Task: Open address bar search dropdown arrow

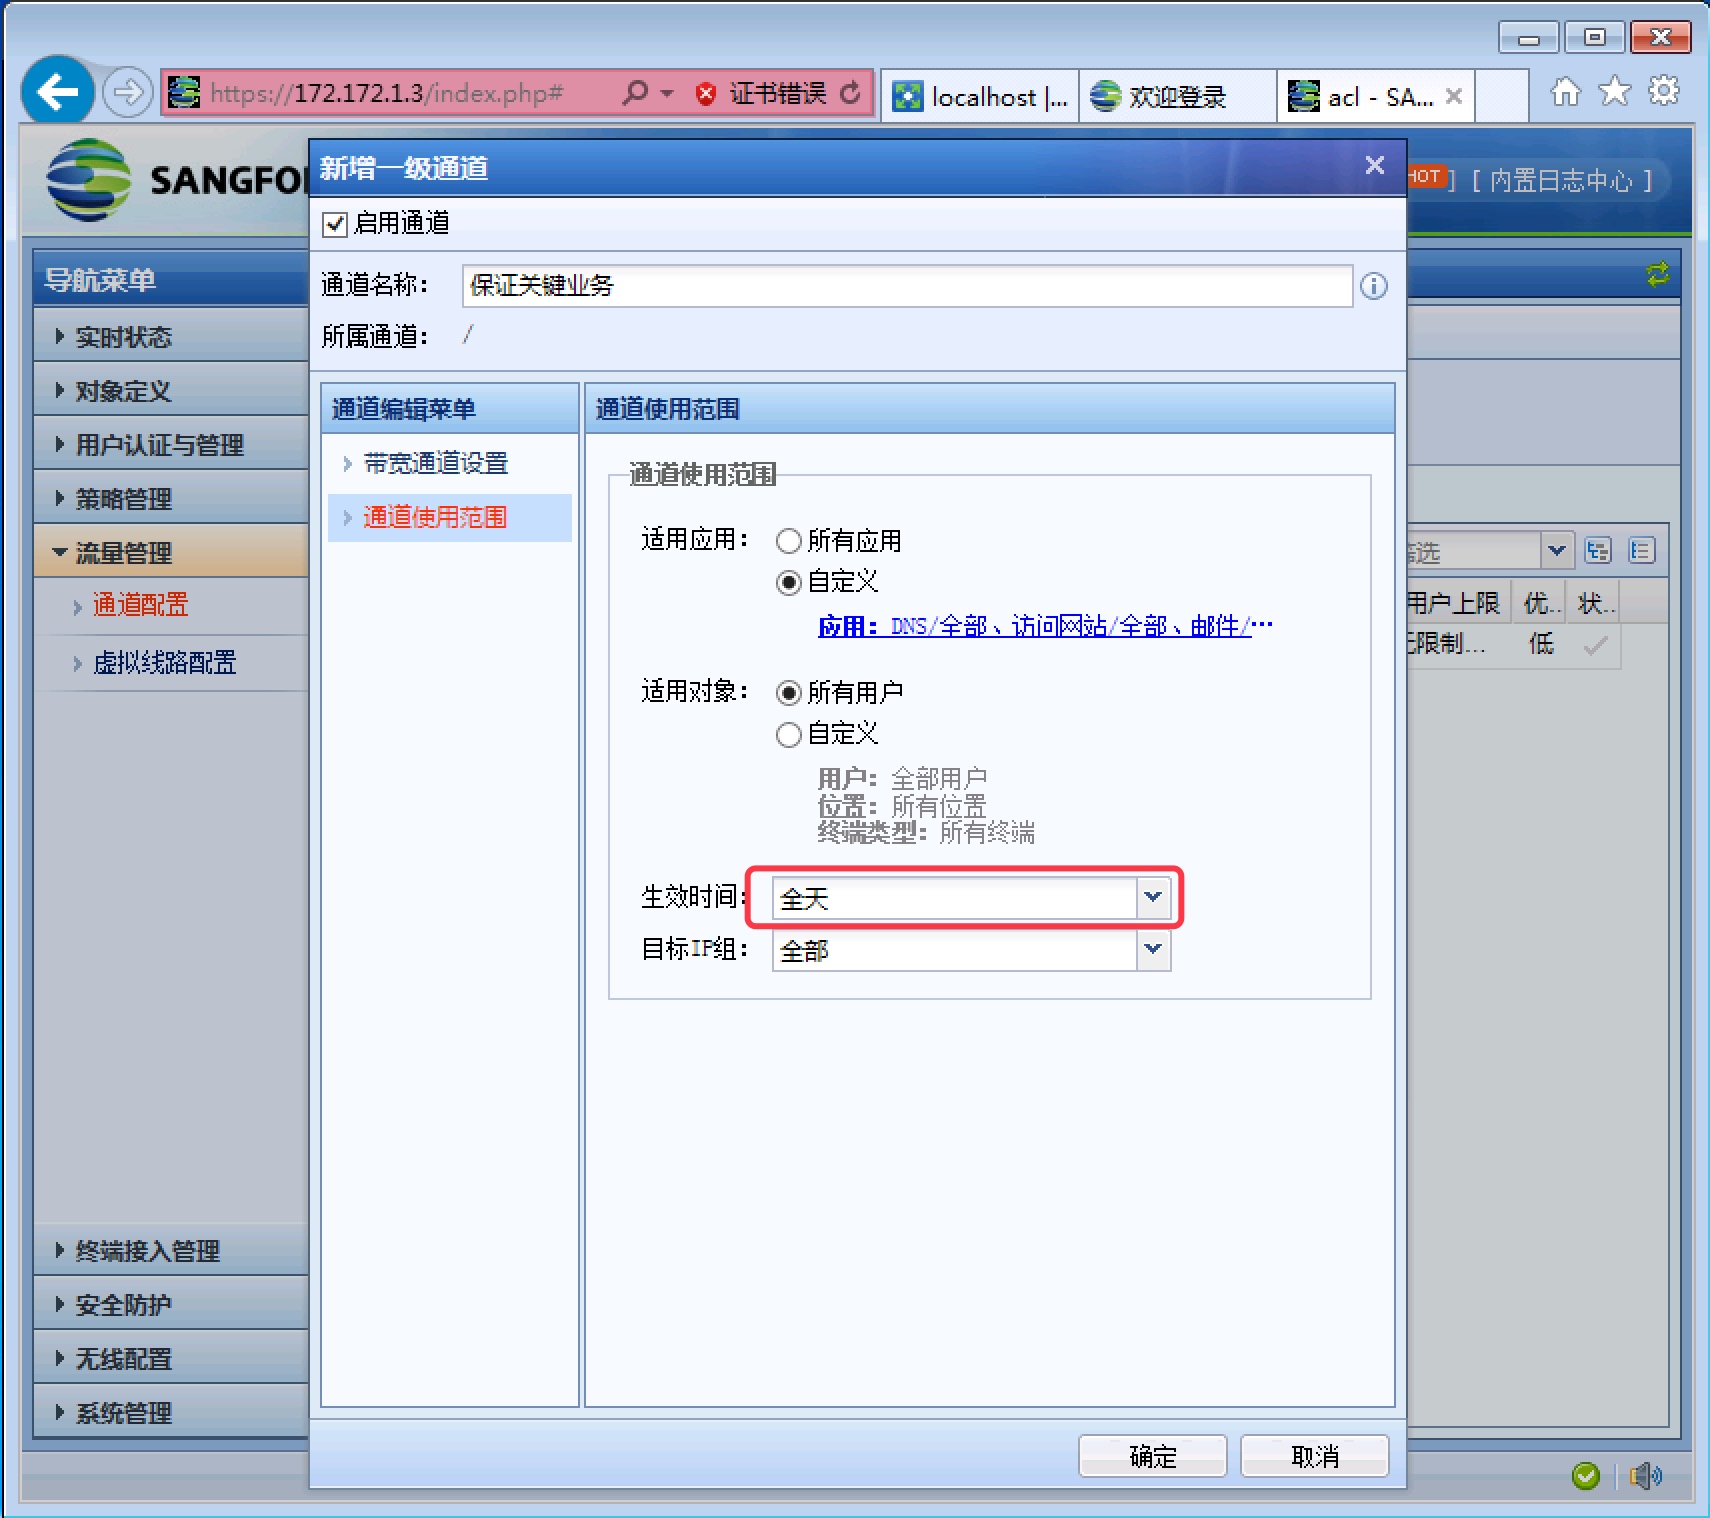Action: (x=667, y=94)
